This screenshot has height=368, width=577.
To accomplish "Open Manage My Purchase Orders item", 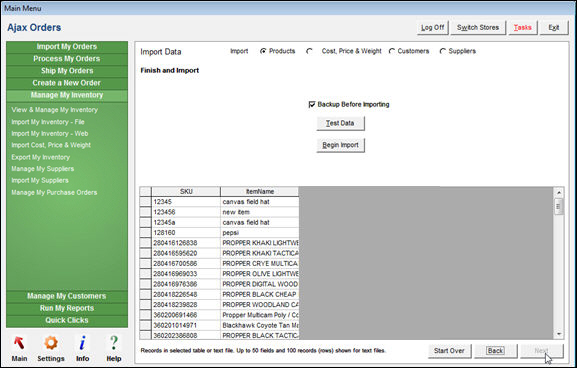I will pyautogui.click(x=54, y=192).
